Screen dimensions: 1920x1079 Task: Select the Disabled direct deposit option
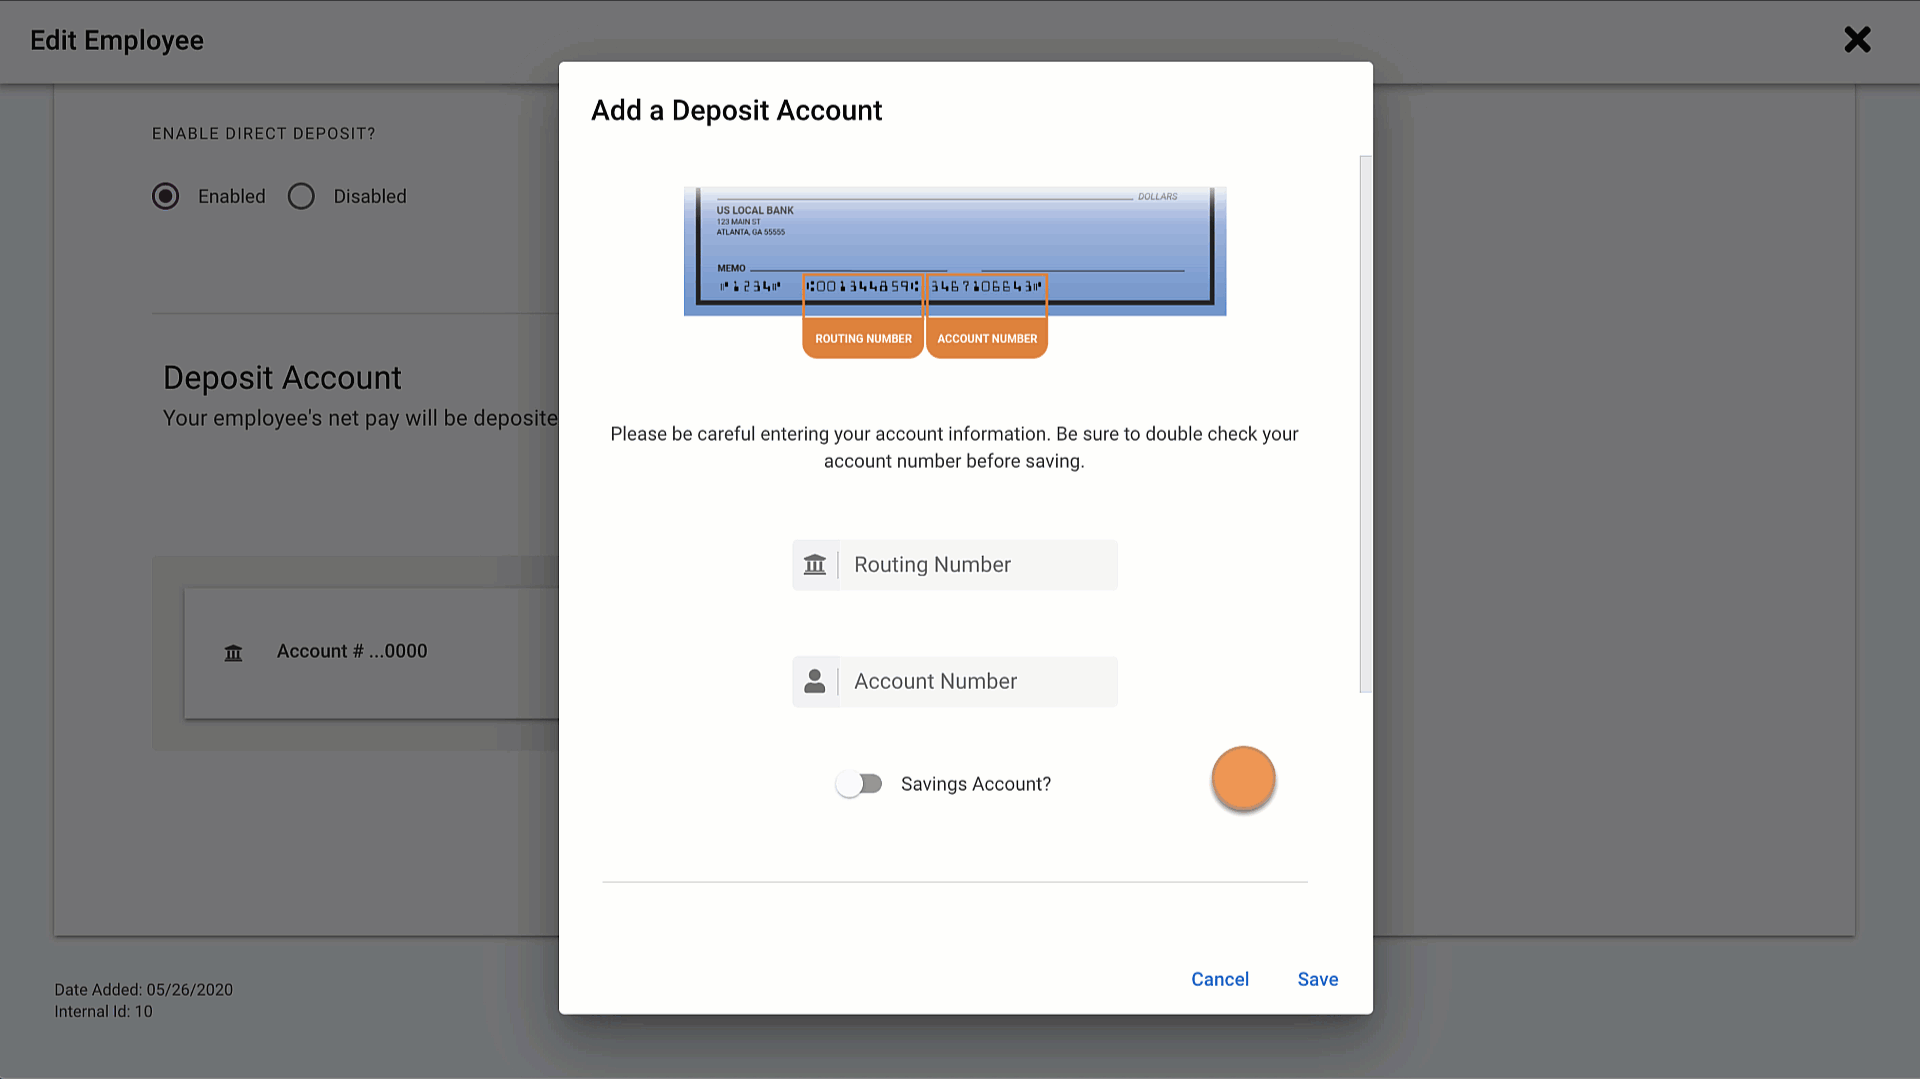click(x=301, y=196)
